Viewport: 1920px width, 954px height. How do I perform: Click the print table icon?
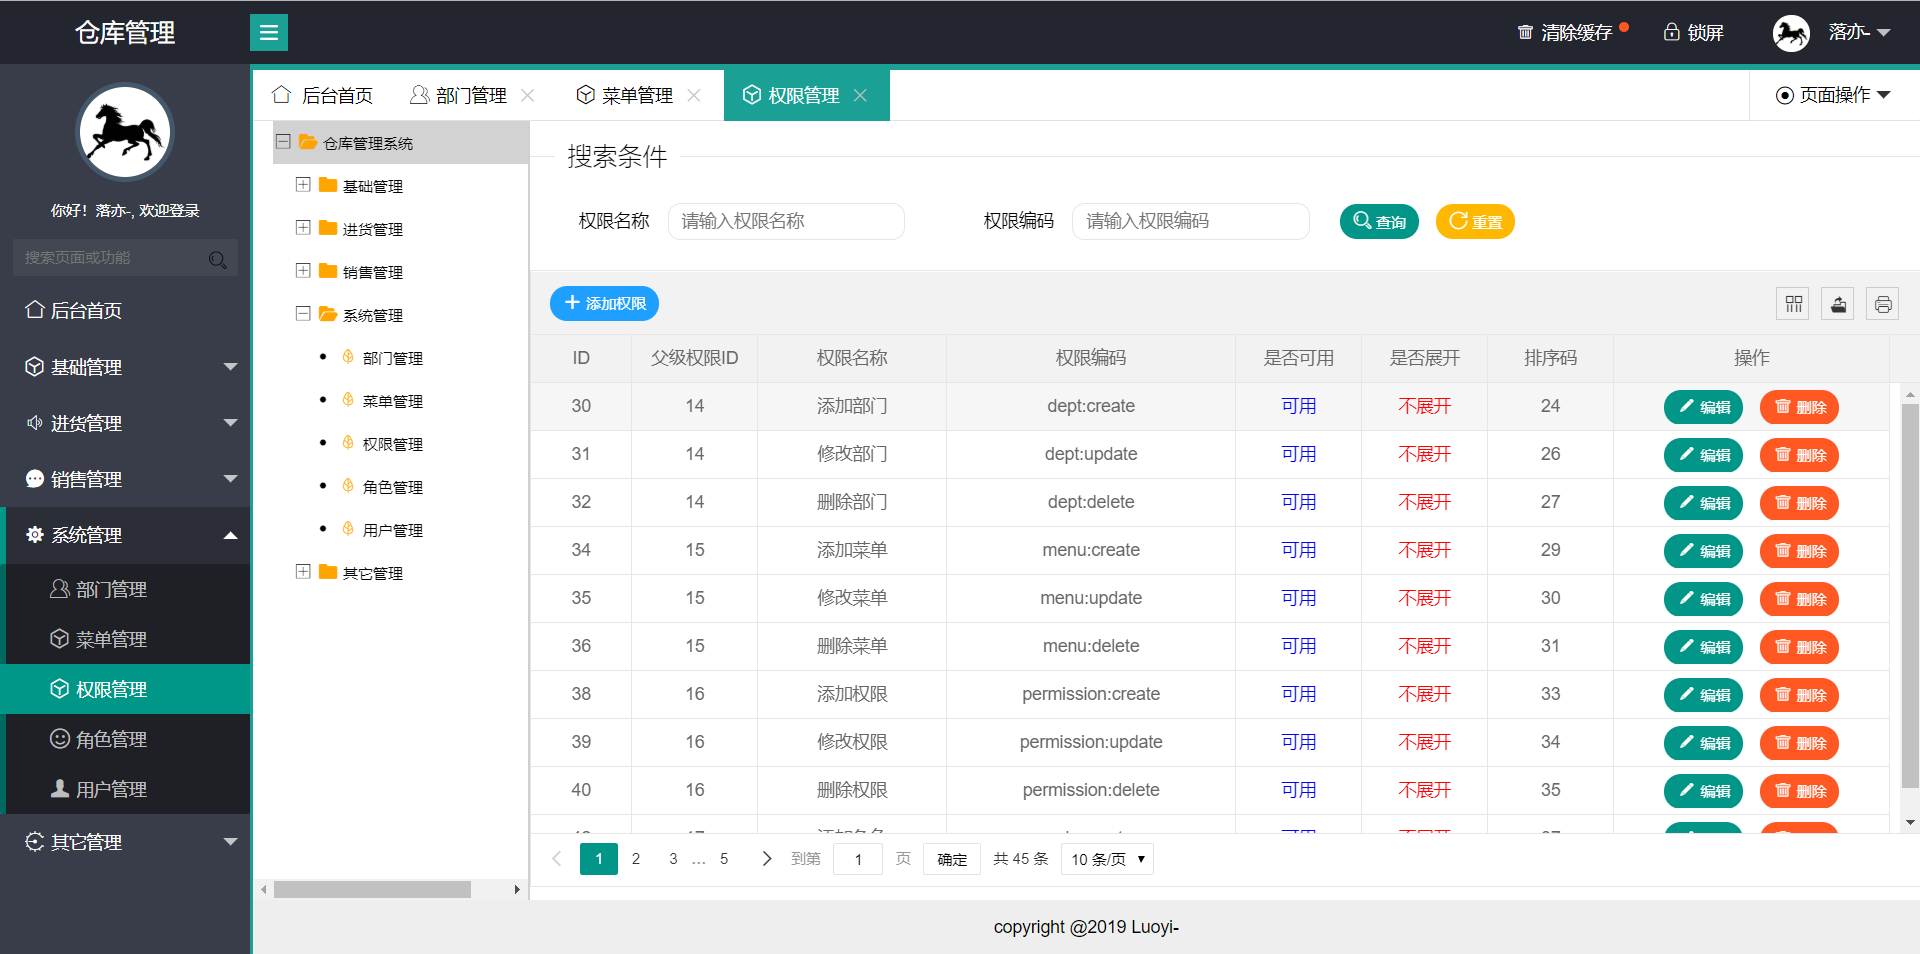click(x=1883, y=304)
